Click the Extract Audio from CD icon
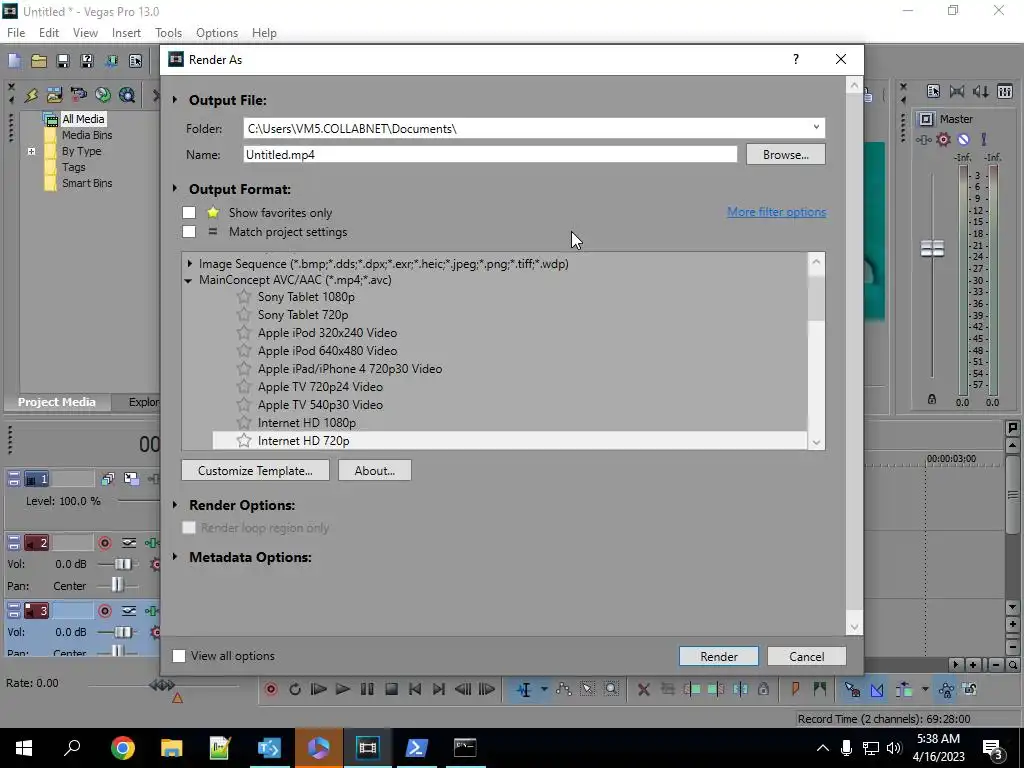Viewport: 1024px width, 768px height. tap(103, 95)
